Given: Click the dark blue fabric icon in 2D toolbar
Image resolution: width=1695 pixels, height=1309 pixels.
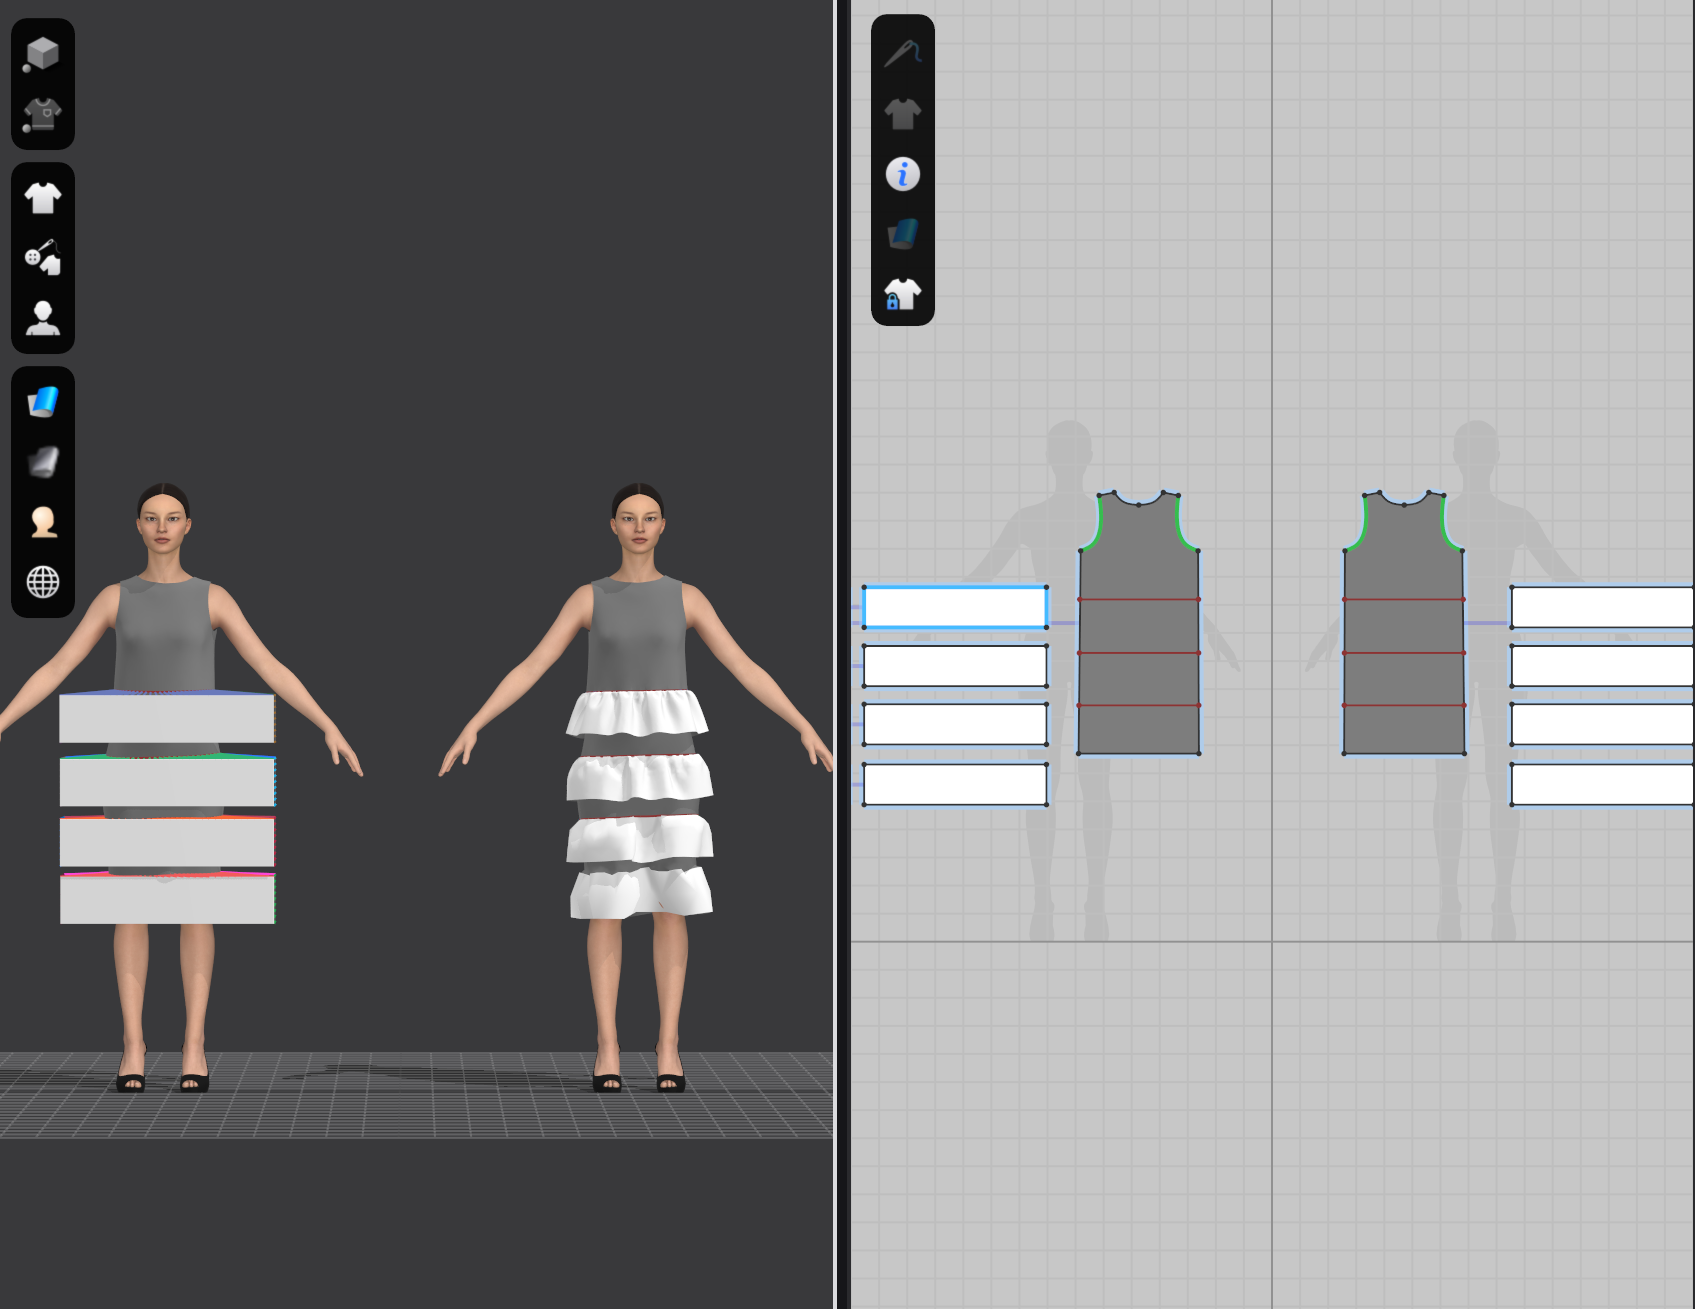Looking at the screenshot, I should coord(902,234).
